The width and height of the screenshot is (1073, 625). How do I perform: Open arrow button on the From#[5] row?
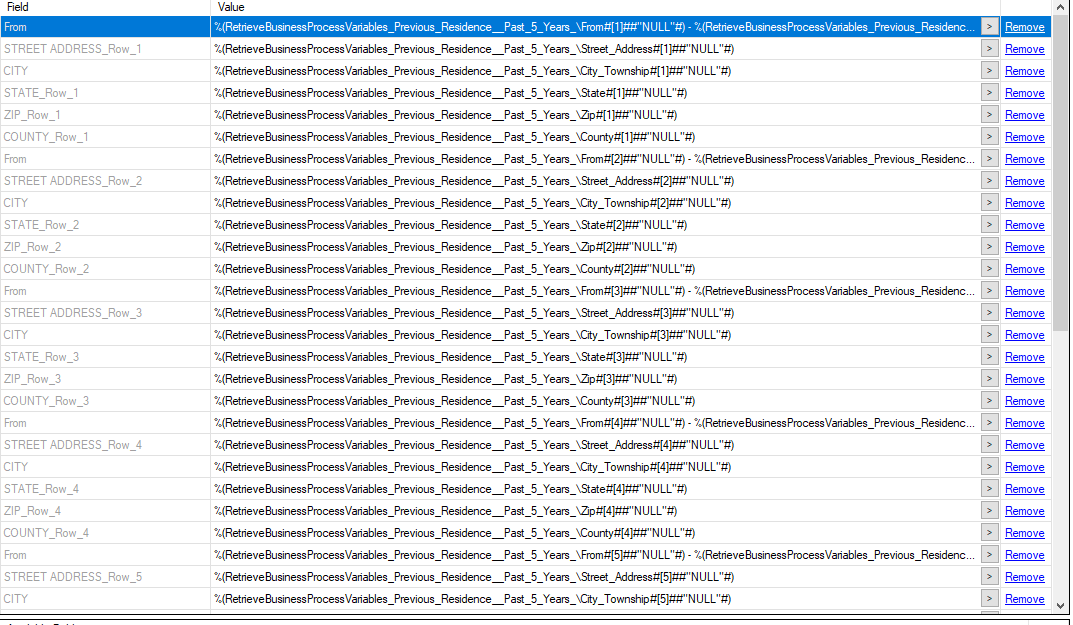tap(990, 554)
